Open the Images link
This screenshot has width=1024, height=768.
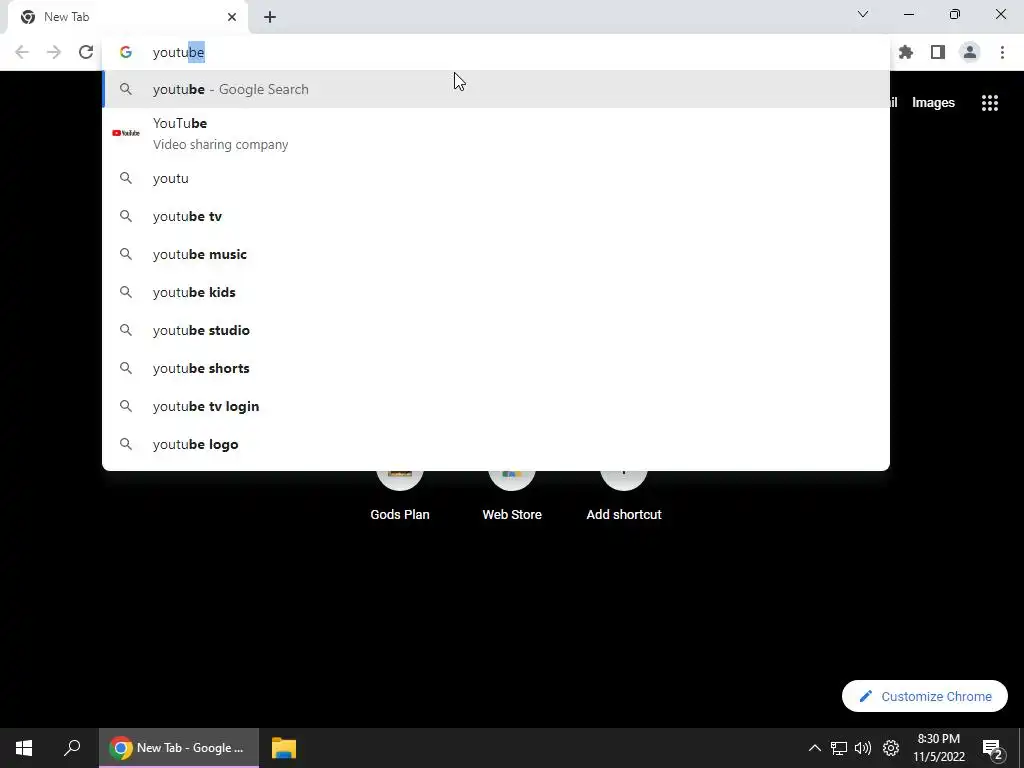pos(933,103)
